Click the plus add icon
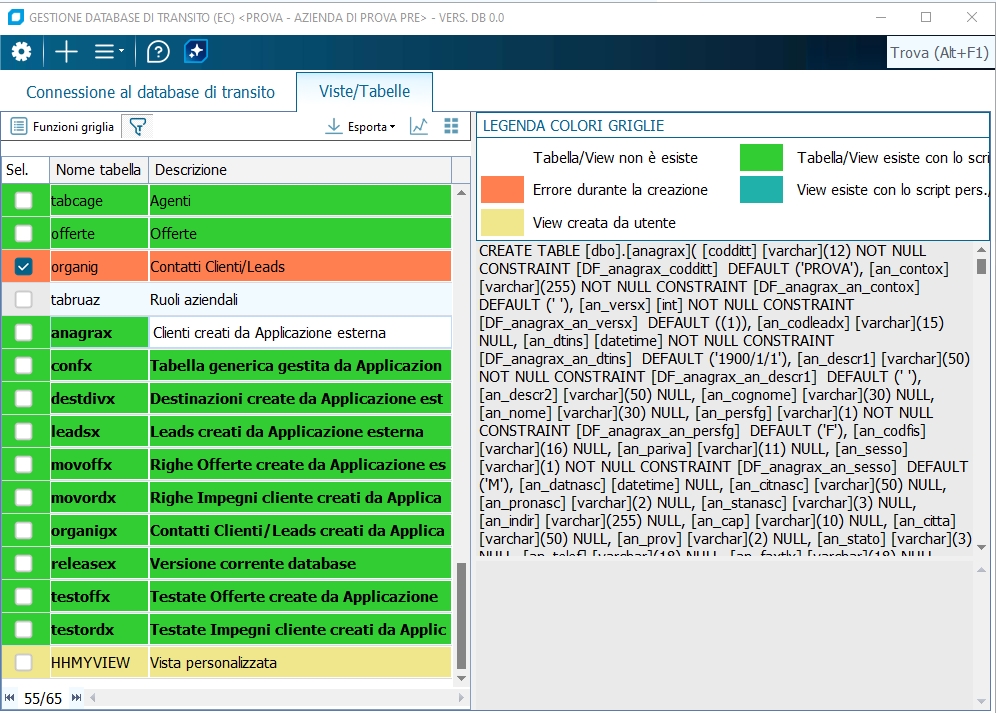The width and height of the screenshot is (996, 713). (66, 52)
